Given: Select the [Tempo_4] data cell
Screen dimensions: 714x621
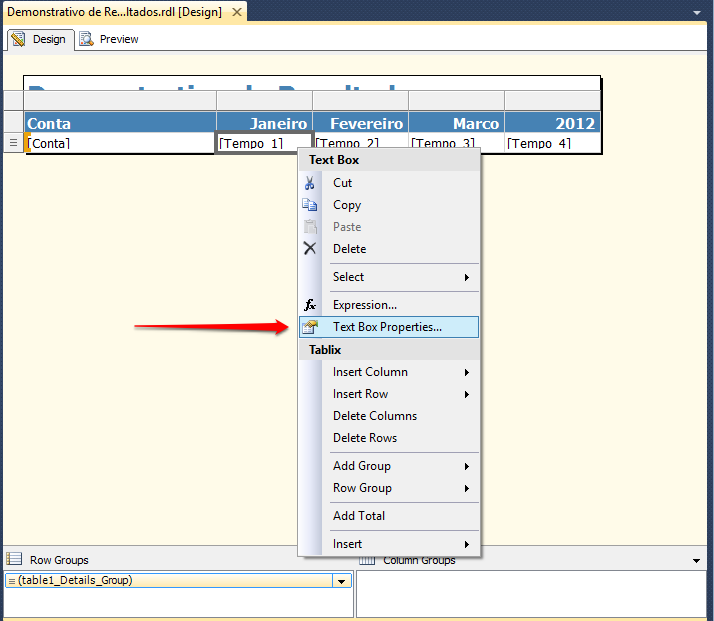Looking at the screenshot, I should tap(552, 143).
